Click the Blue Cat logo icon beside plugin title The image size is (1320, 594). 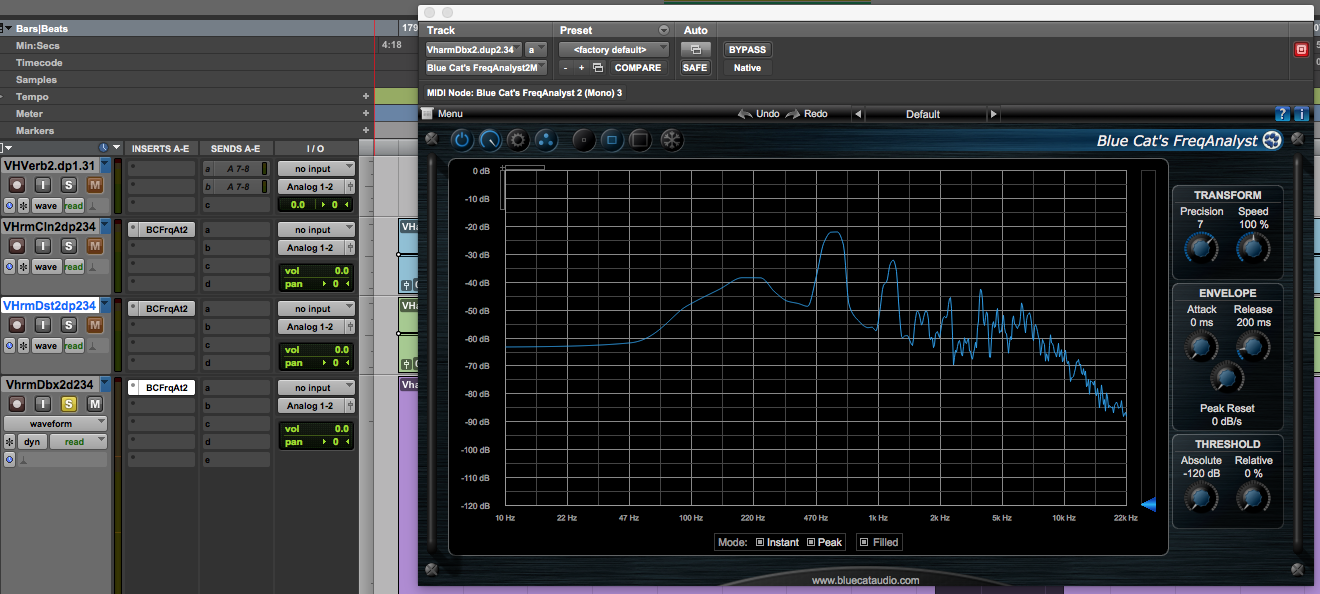(1272, 141)
